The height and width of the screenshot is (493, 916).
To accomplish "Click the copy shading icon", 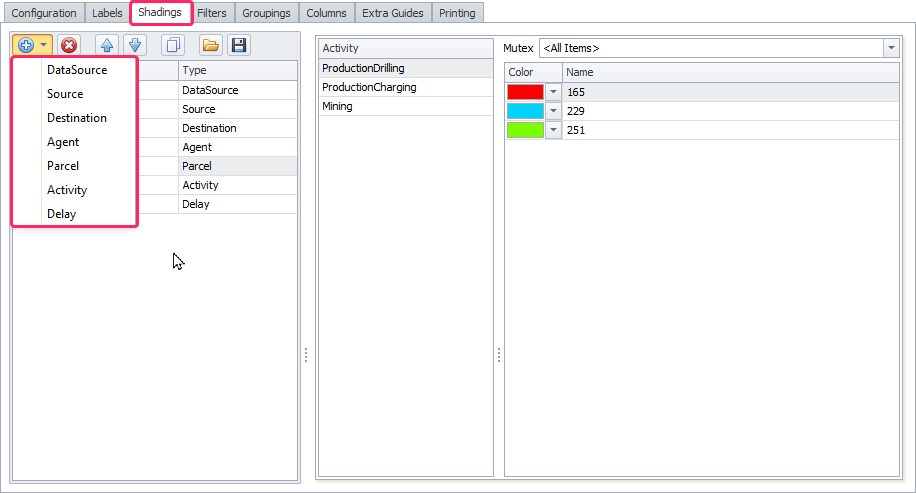I will [173, 45].
